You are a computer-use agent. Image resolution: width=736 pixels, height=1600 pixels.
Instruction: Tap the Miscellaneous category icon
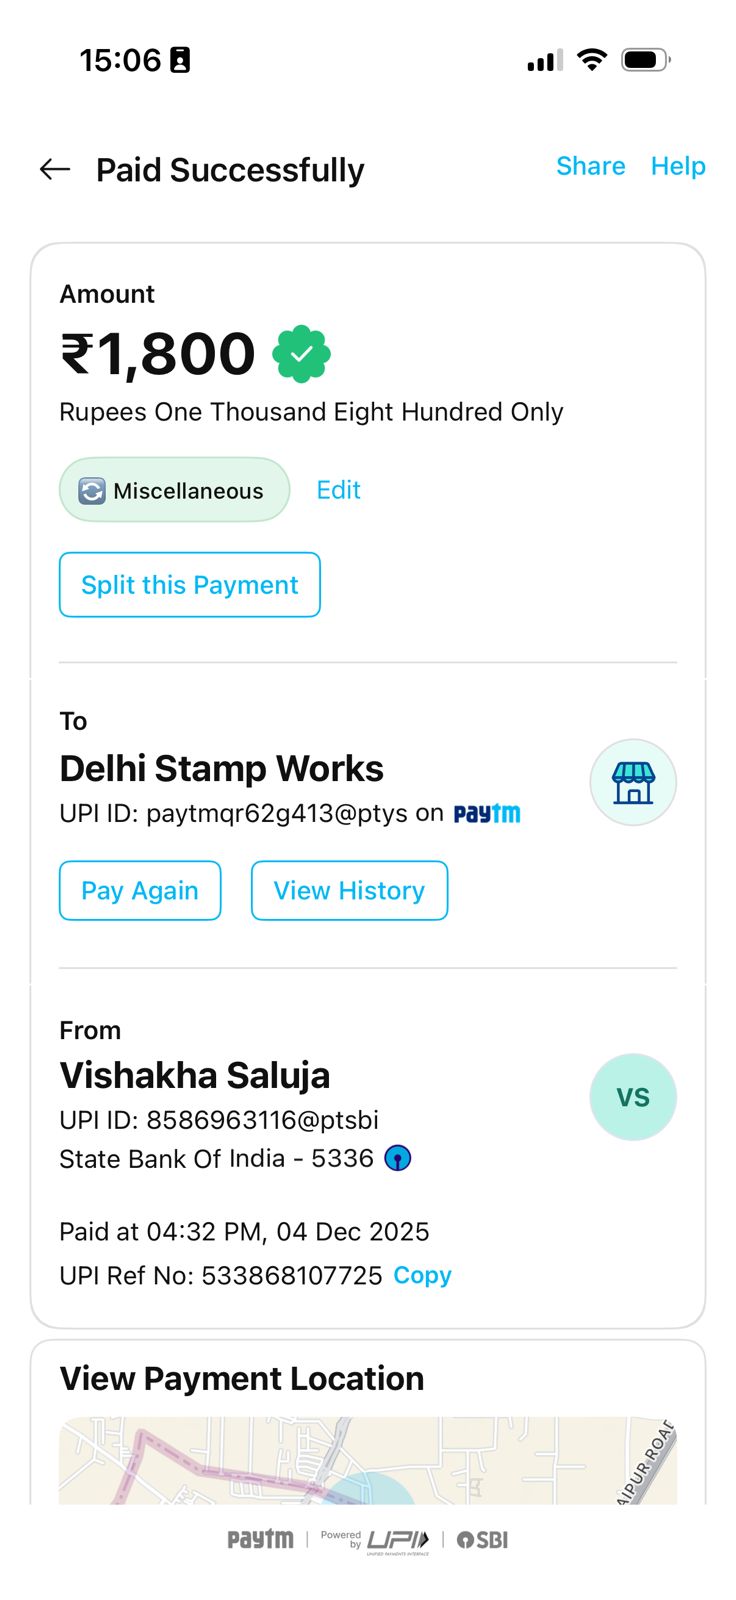point(92,491)
